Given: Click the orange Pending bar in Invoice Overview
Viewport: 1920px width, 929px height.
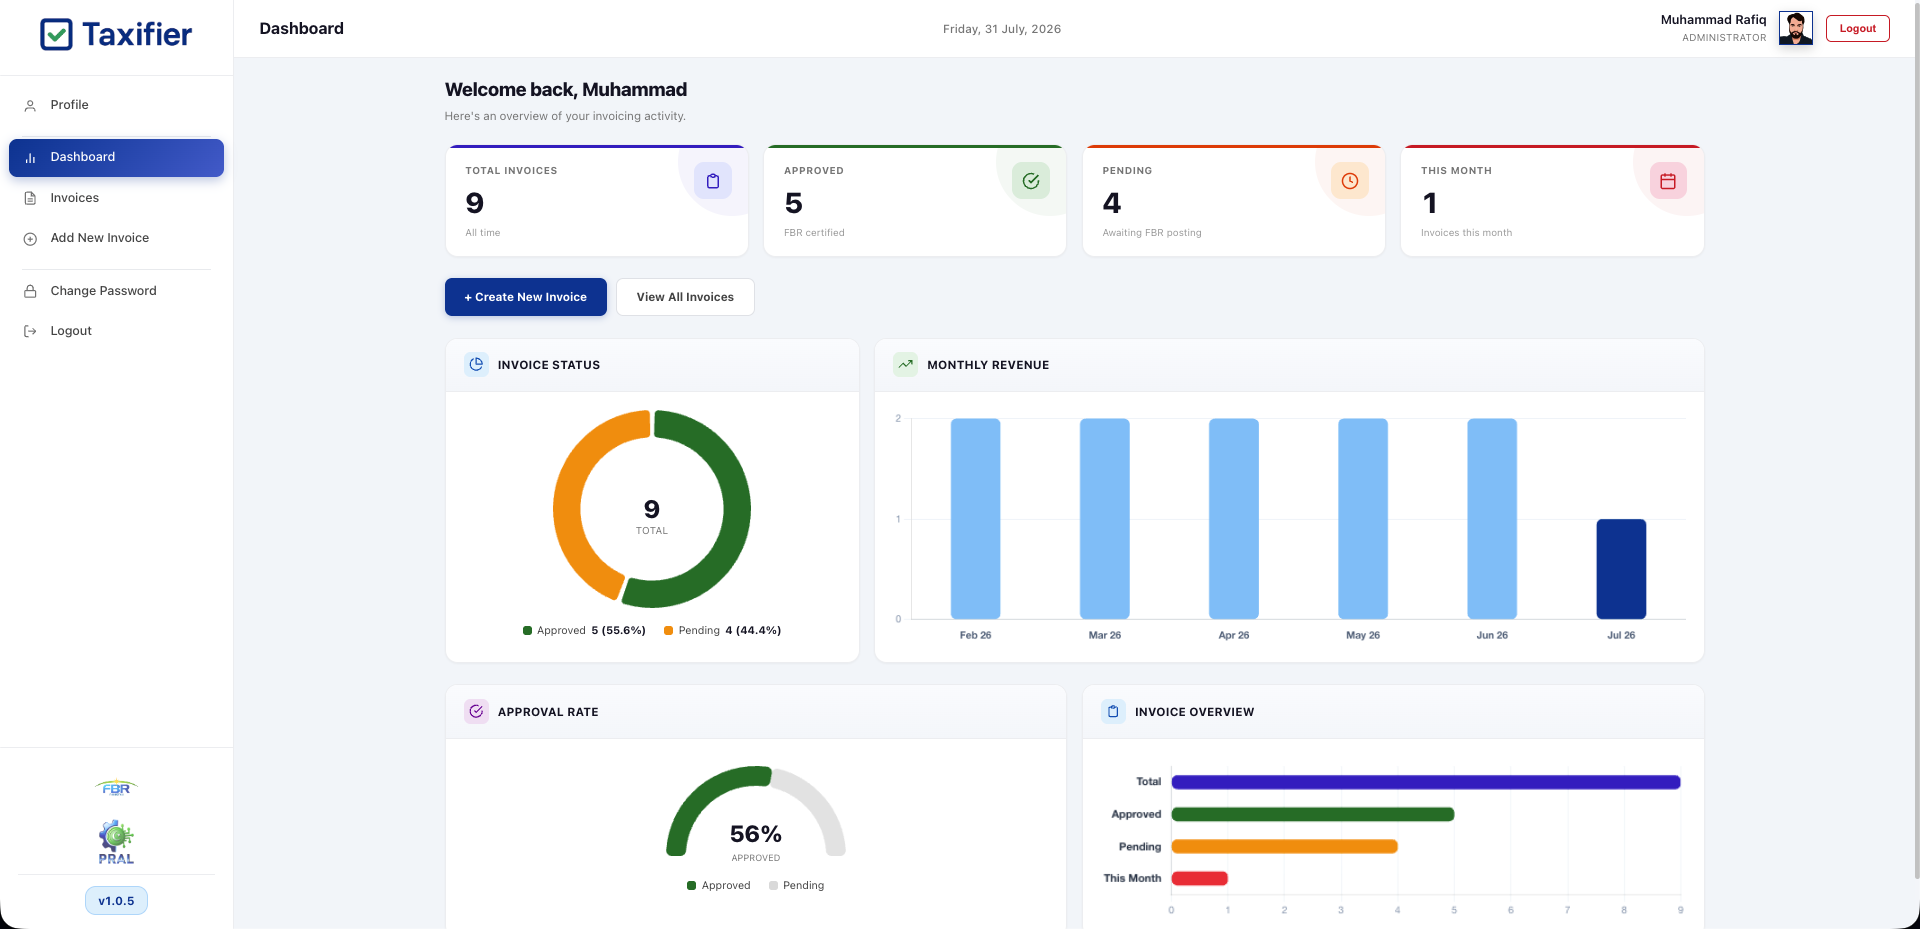Looking at the screenshot, I should click(1285, 846).
